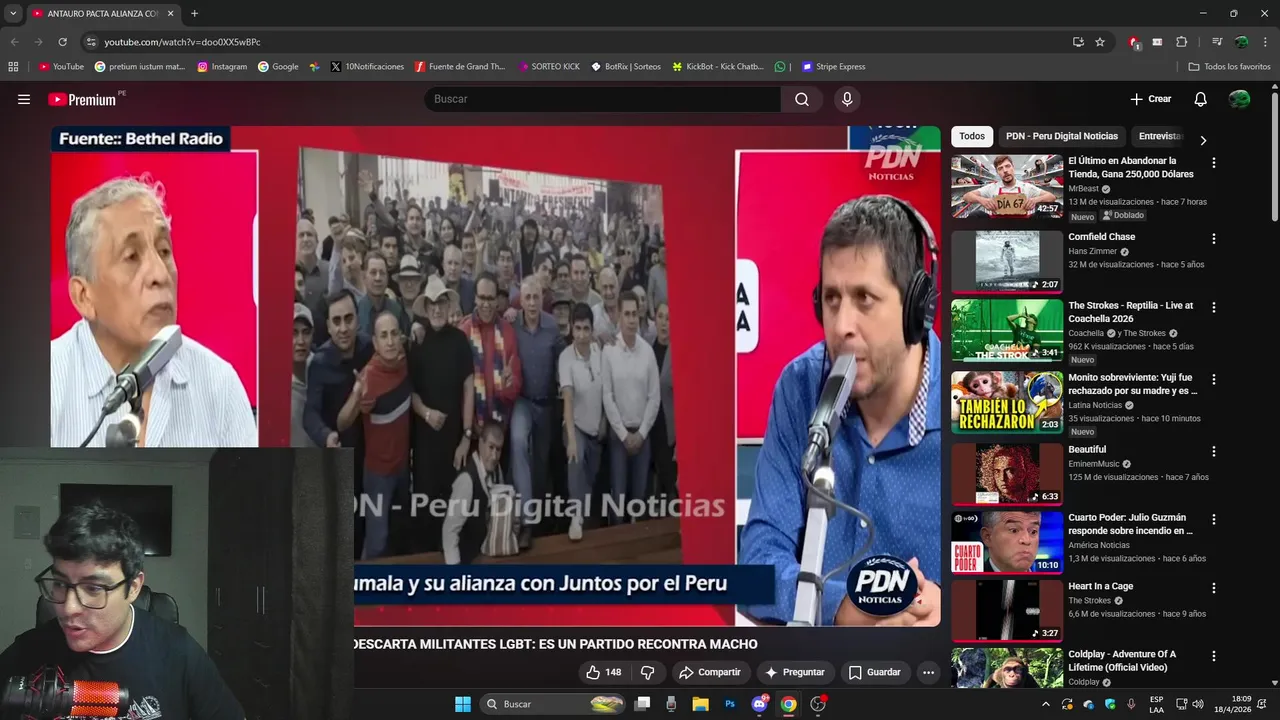Open options for Beautiful video
Image resolution: width=1280 pixels, height=720 pixels.
1214,451
